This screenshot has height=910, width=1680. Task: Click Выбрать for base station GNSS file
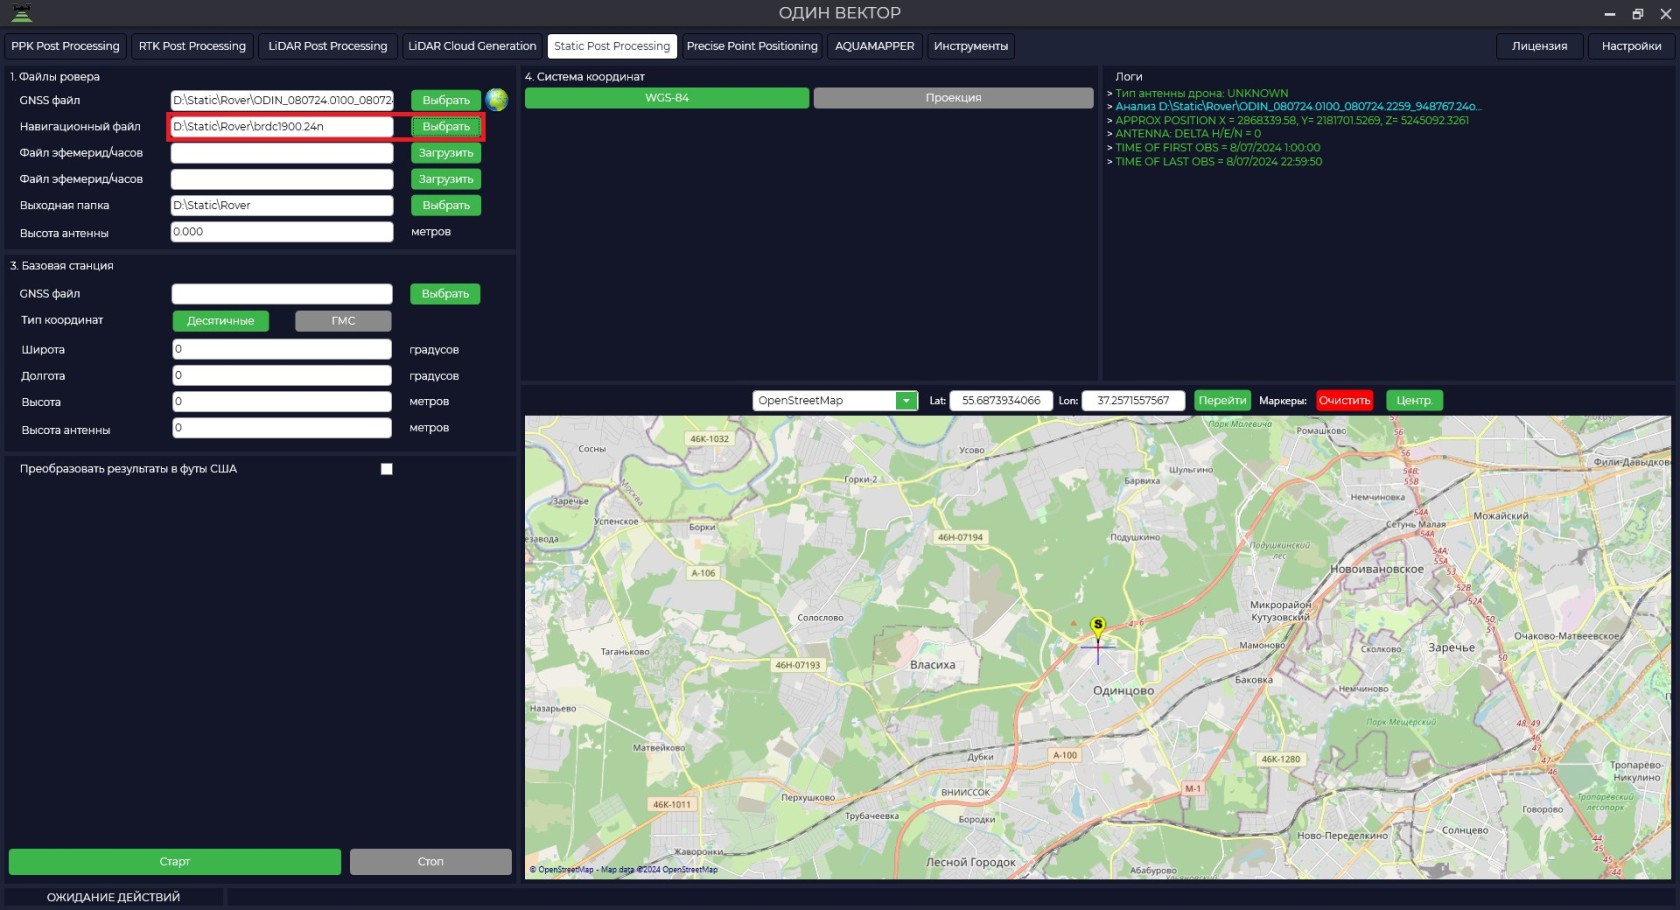tap(445, 294)
